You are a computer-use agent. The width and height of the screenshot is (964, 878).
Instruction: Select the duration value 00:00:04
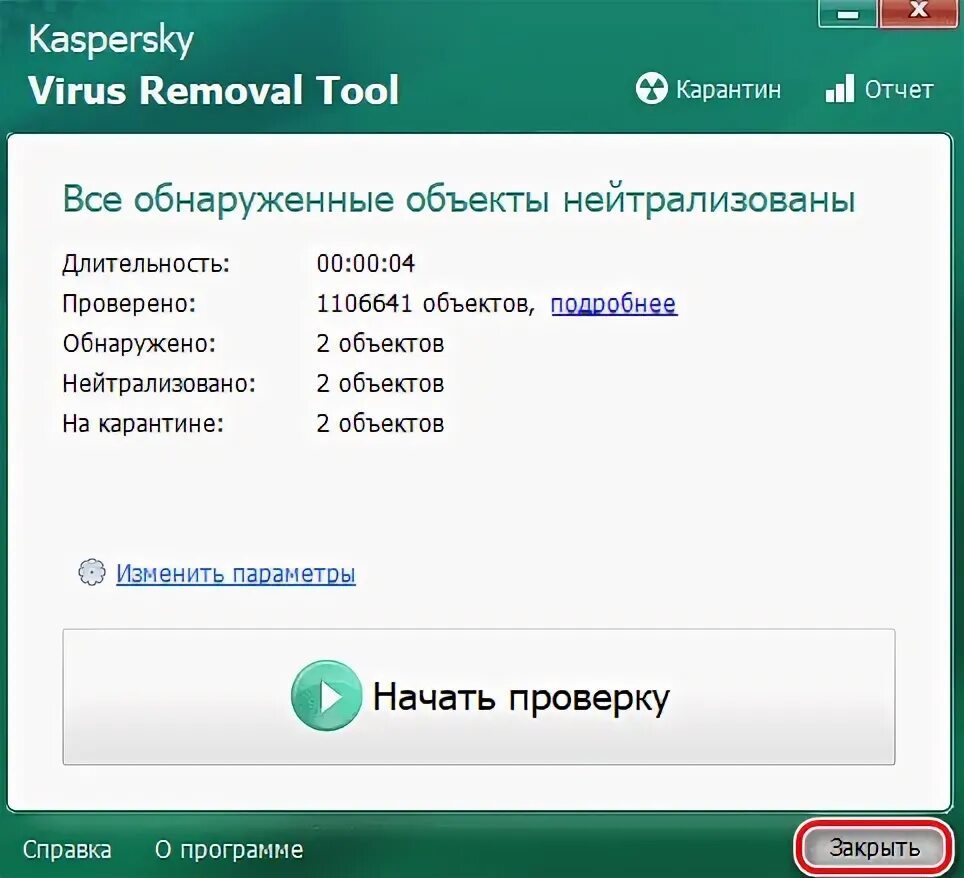[366, 264]
